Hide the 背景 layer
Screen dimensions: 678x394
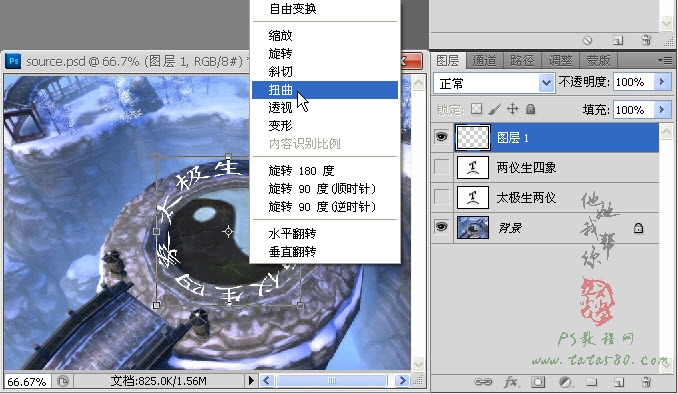[x=441, y=227]
